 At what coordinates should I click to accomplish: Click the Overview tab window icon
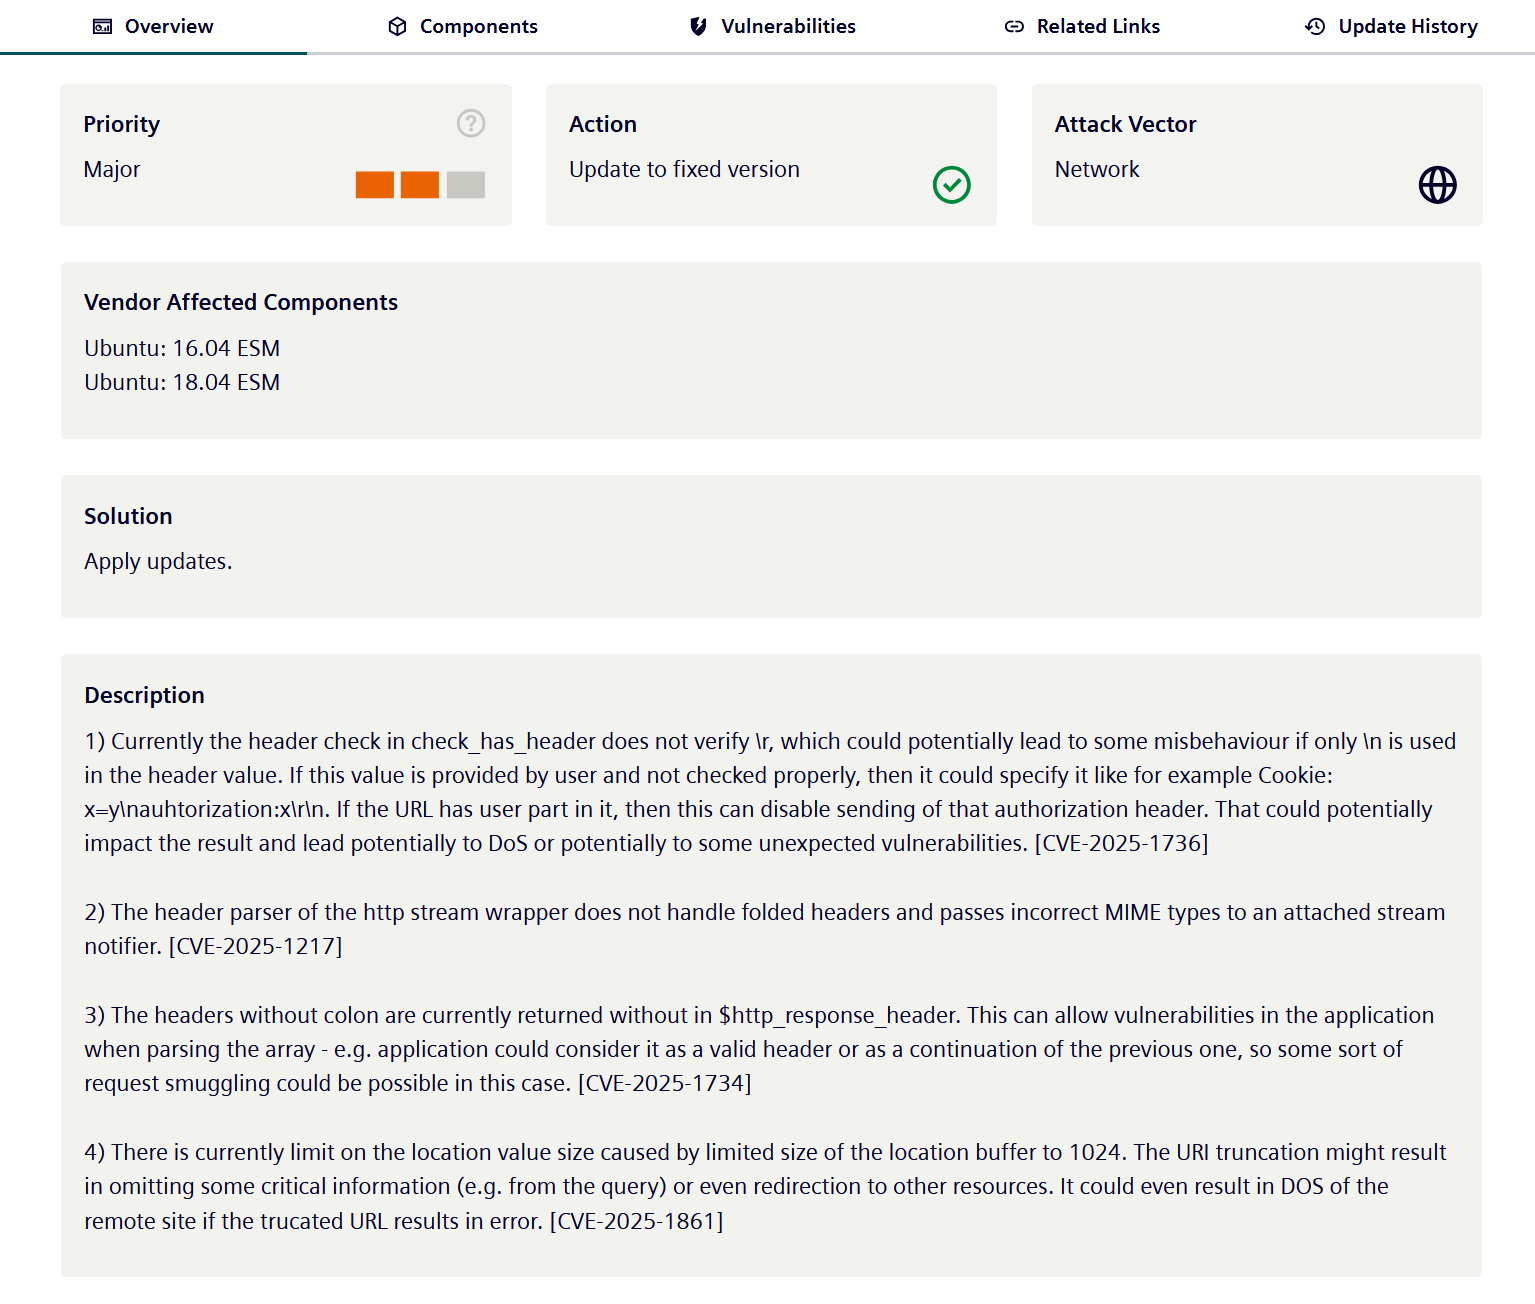click(102, 27)
